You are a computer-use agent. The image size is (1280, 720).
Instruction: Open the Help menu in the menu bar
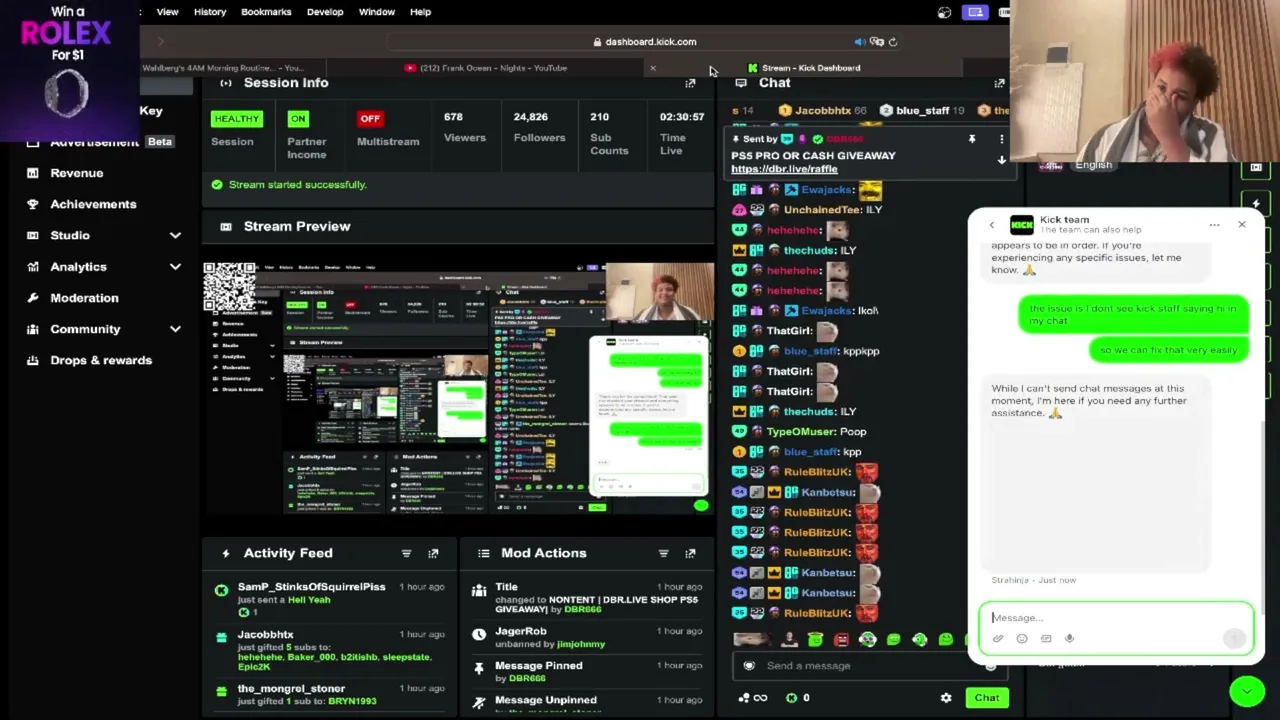tap(420, 12)
